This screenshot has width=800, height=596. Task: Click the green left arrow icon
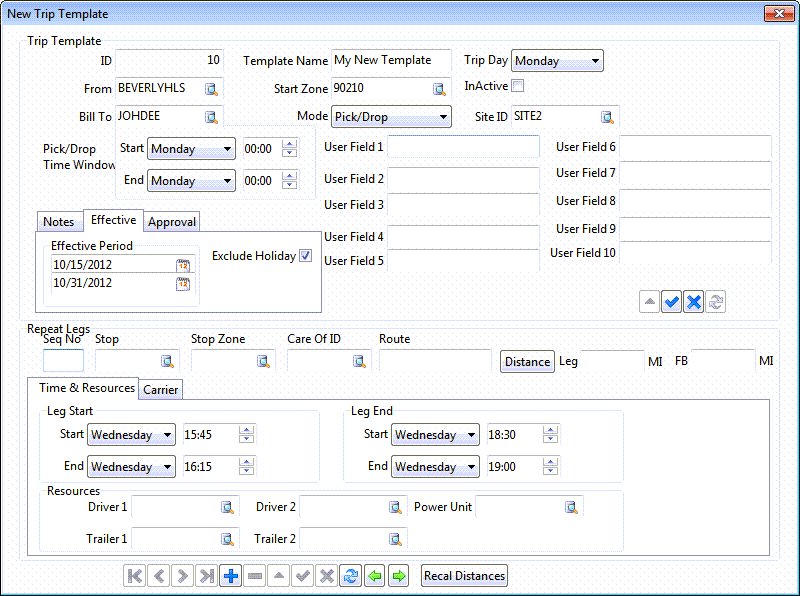tap(375, 576)
